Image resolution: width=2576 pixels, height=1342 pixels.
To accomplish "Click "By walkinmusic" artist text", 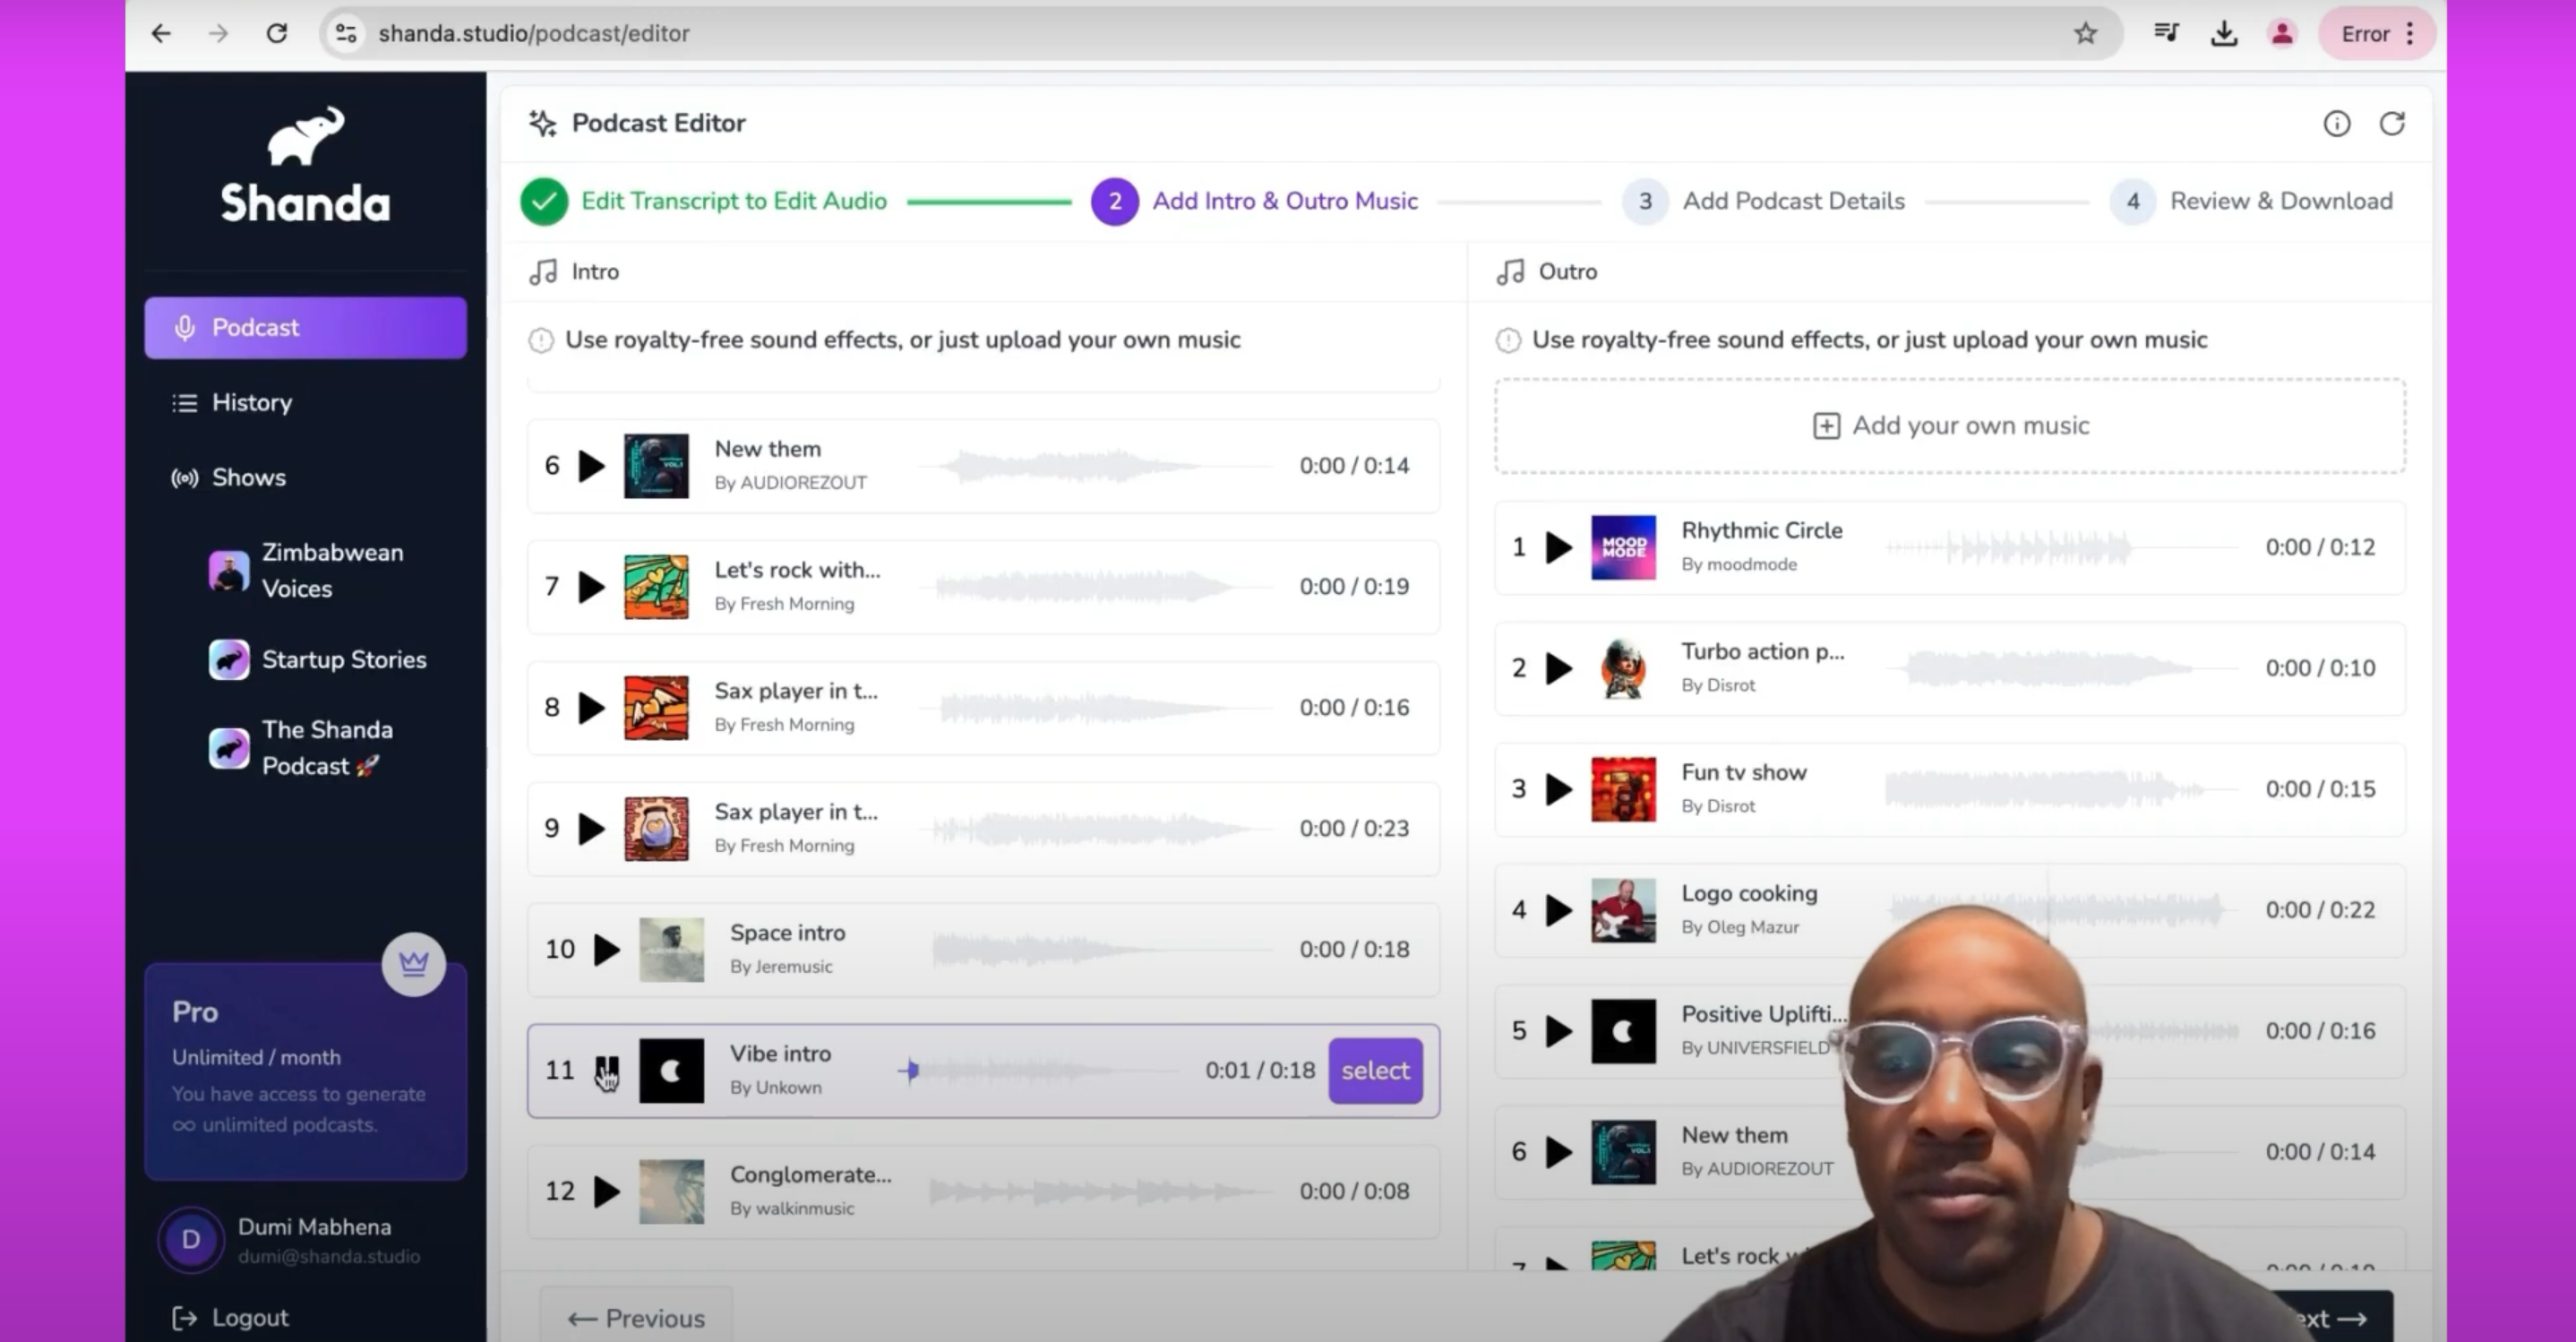I will pos(792,1209).
